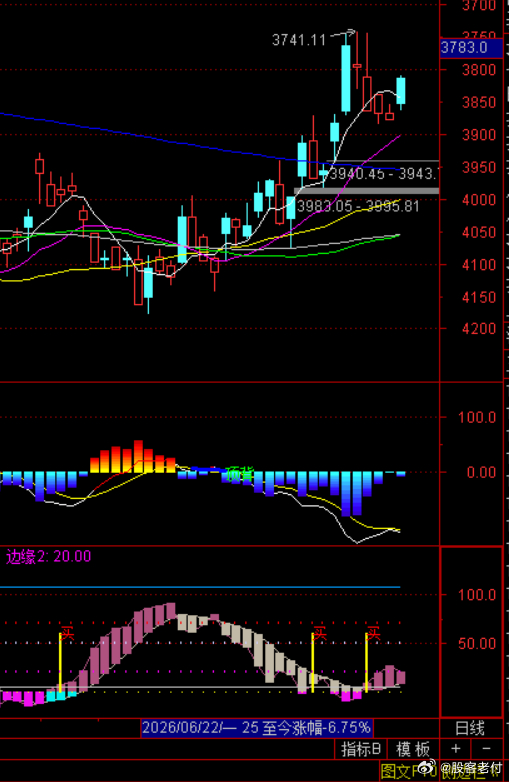This screenshot has height=782, width=509.
Task: Click the middle 买 signal marker
Action: click(320, 634)
